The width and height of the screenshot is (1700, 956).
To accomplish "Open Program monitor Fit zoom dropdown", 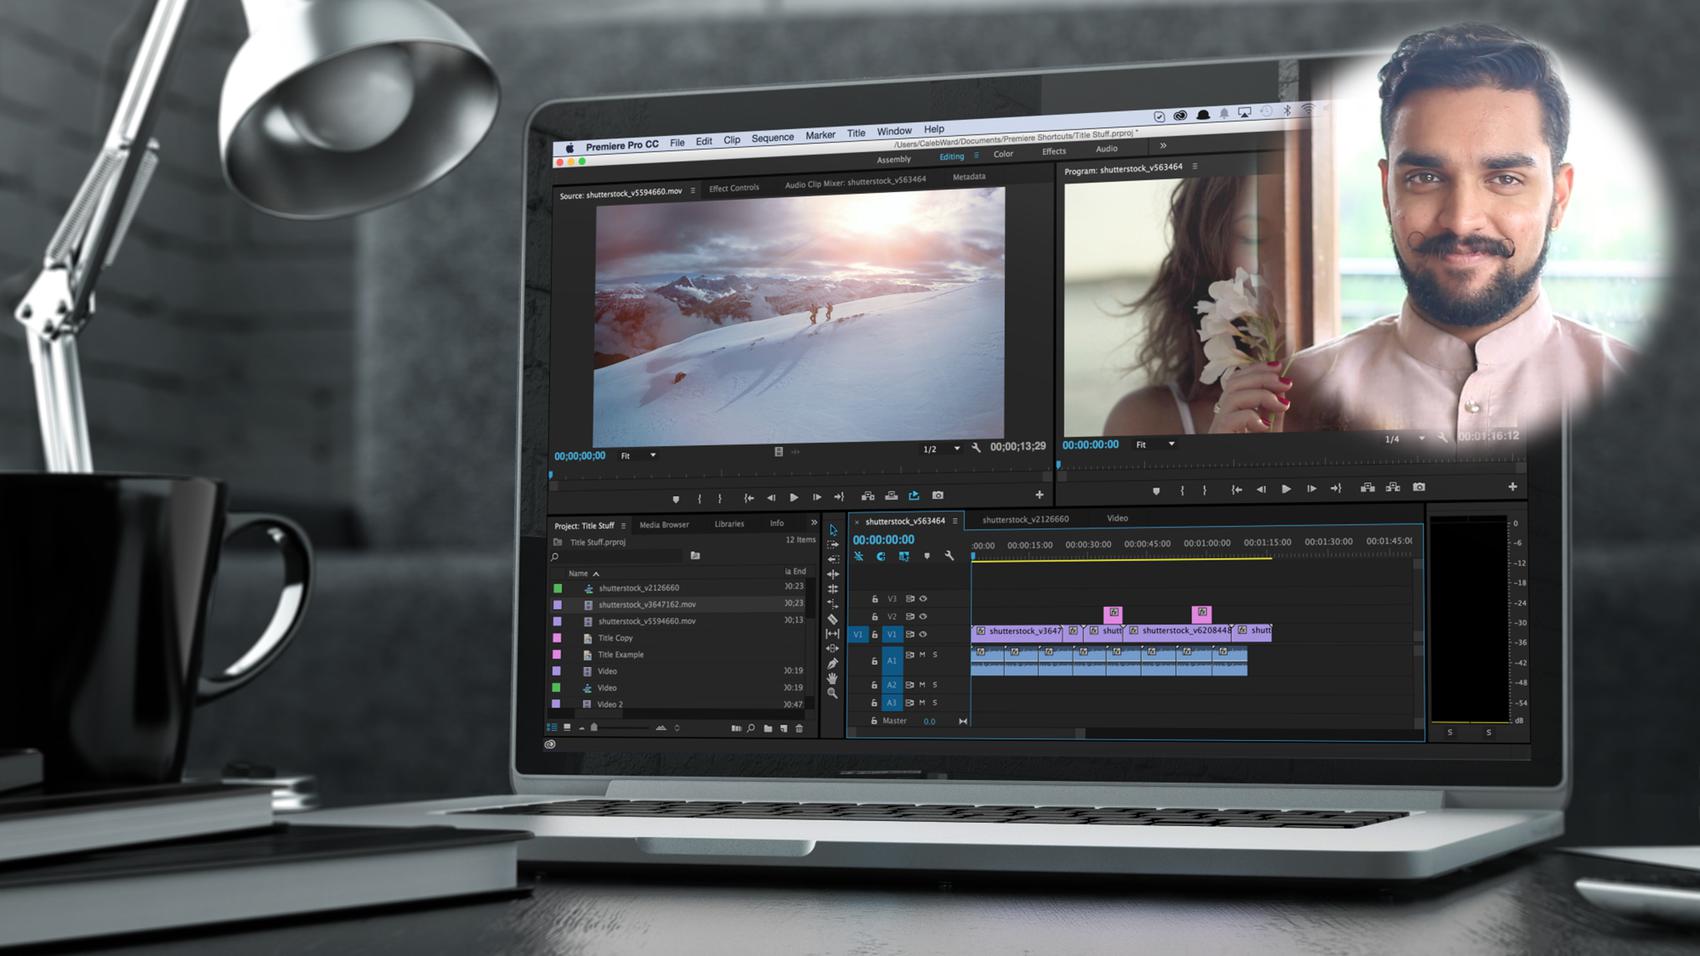I will coord(1155,444).
